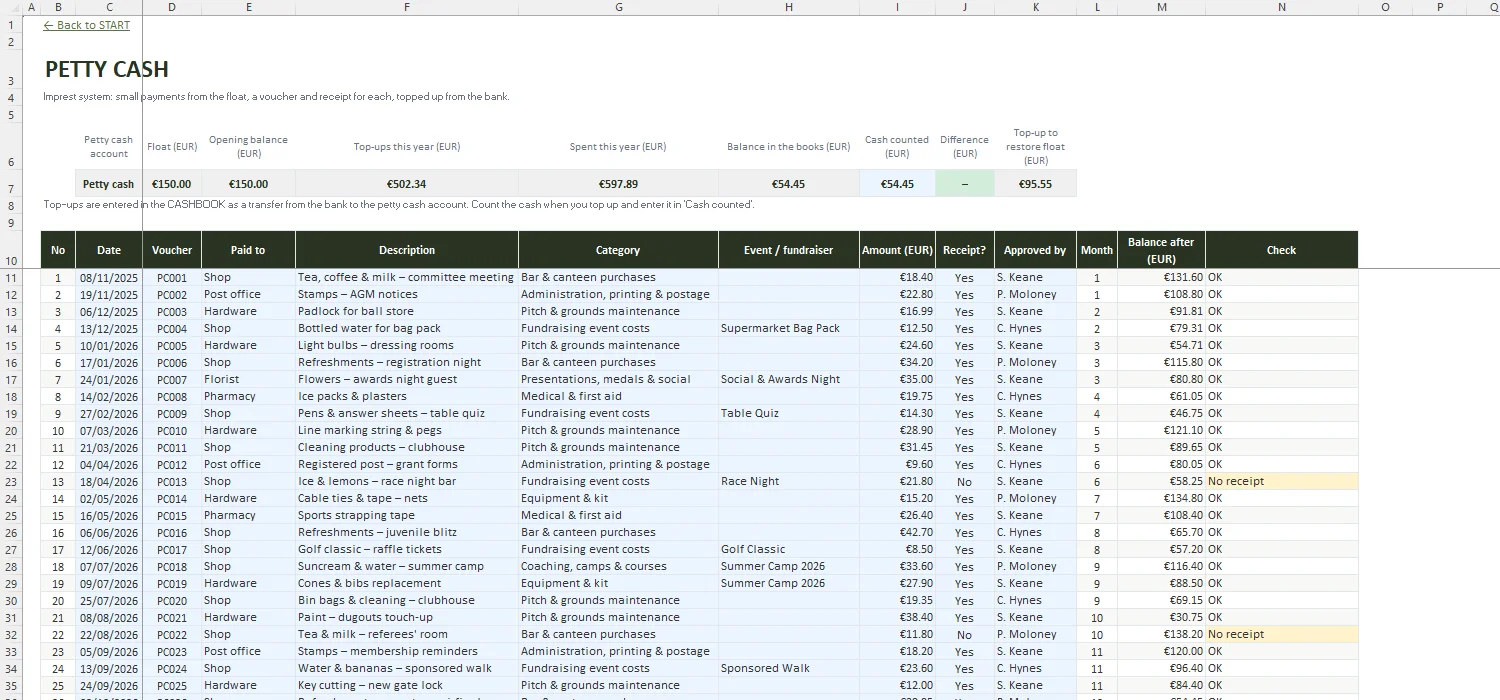1500x700 pixels.
Task: Click the Description column header
Action: 407,250
